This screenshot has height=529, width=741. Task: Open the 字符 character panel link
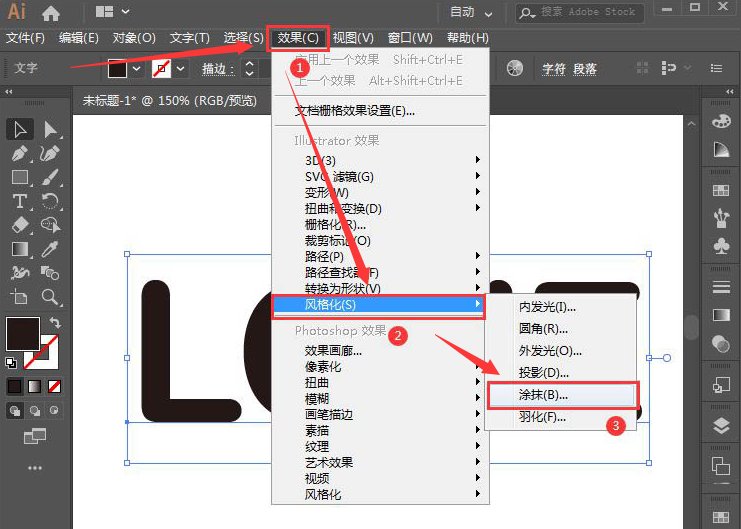click(553, 69)
